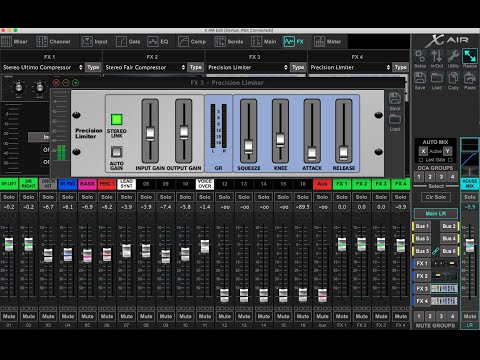Image resolution: width=480 pixels, height=360 pixels.
Task: Open the Meter tab
Action: (327, 42)
